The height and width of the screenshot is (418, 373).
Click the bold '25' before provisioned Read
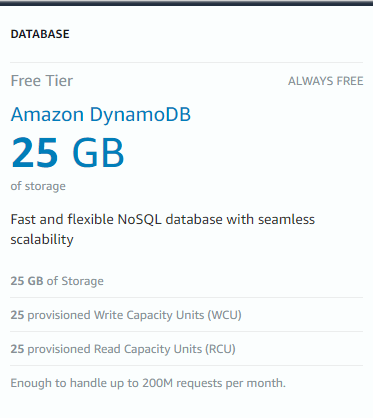click(17, 349)
